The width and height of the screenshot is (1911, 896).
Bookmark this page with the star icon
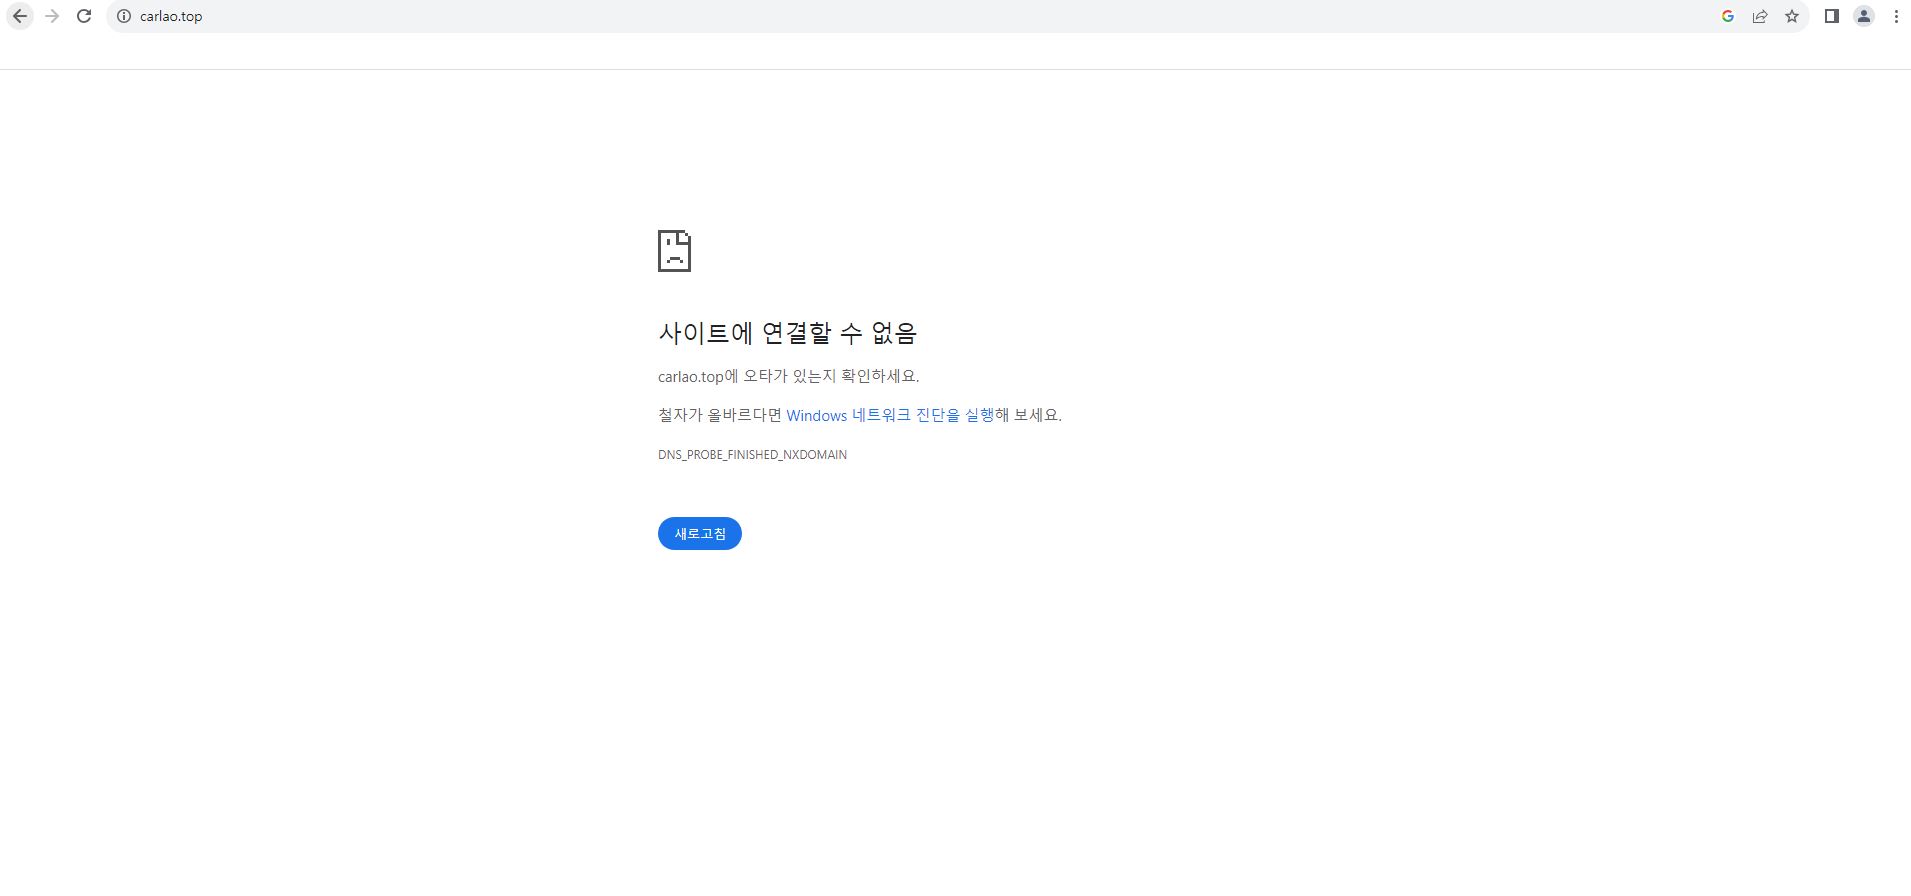click(x=1792, y=16)
